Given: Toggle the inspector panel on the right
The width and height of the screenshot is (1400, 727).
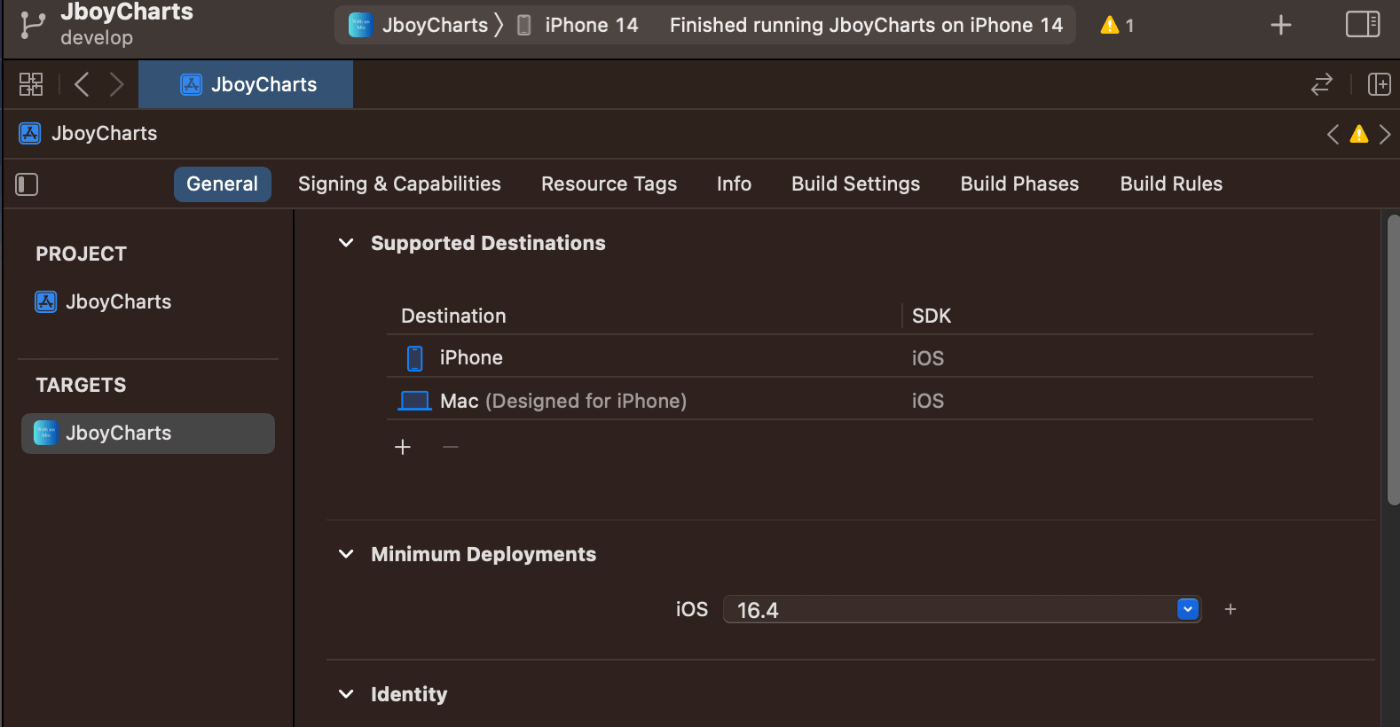Looking at the screenshot, I should click(x=1362, y=25).
